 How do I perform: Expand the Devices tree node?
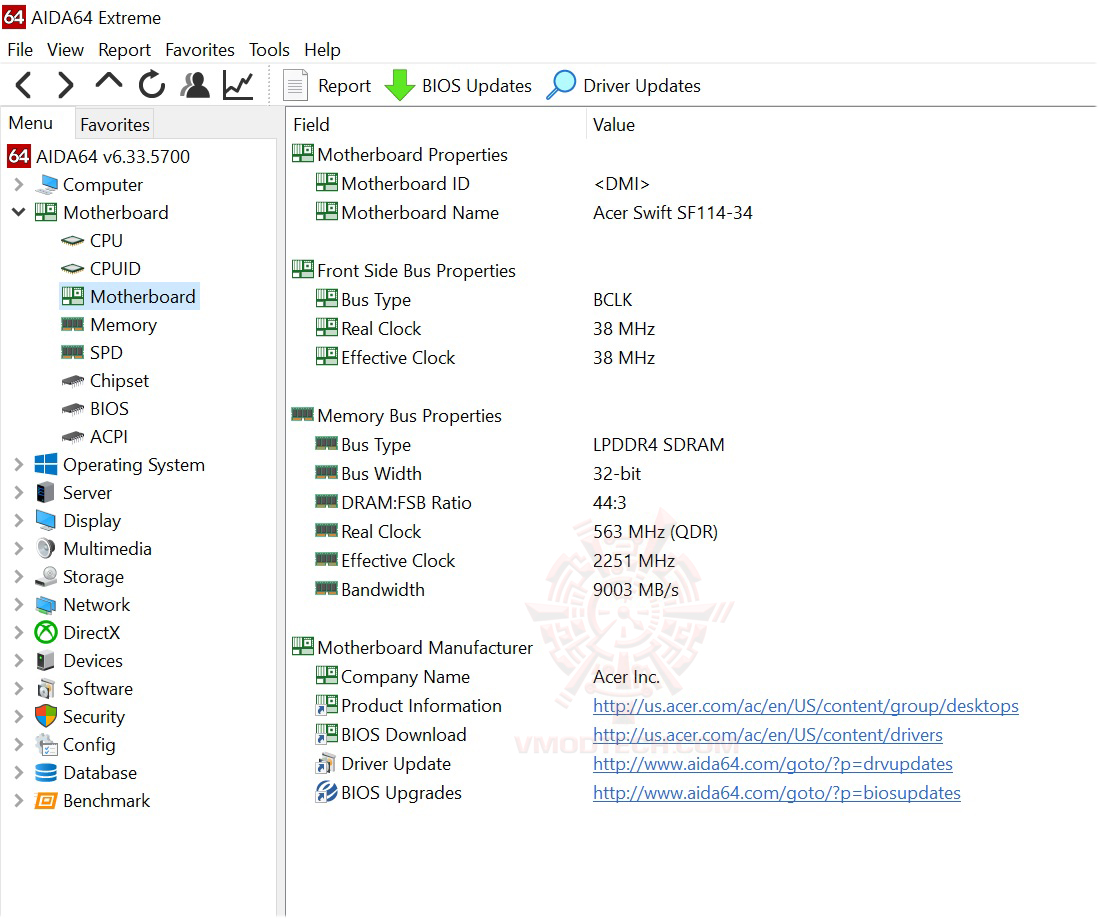pyautogui.click(x=19, y=660)
